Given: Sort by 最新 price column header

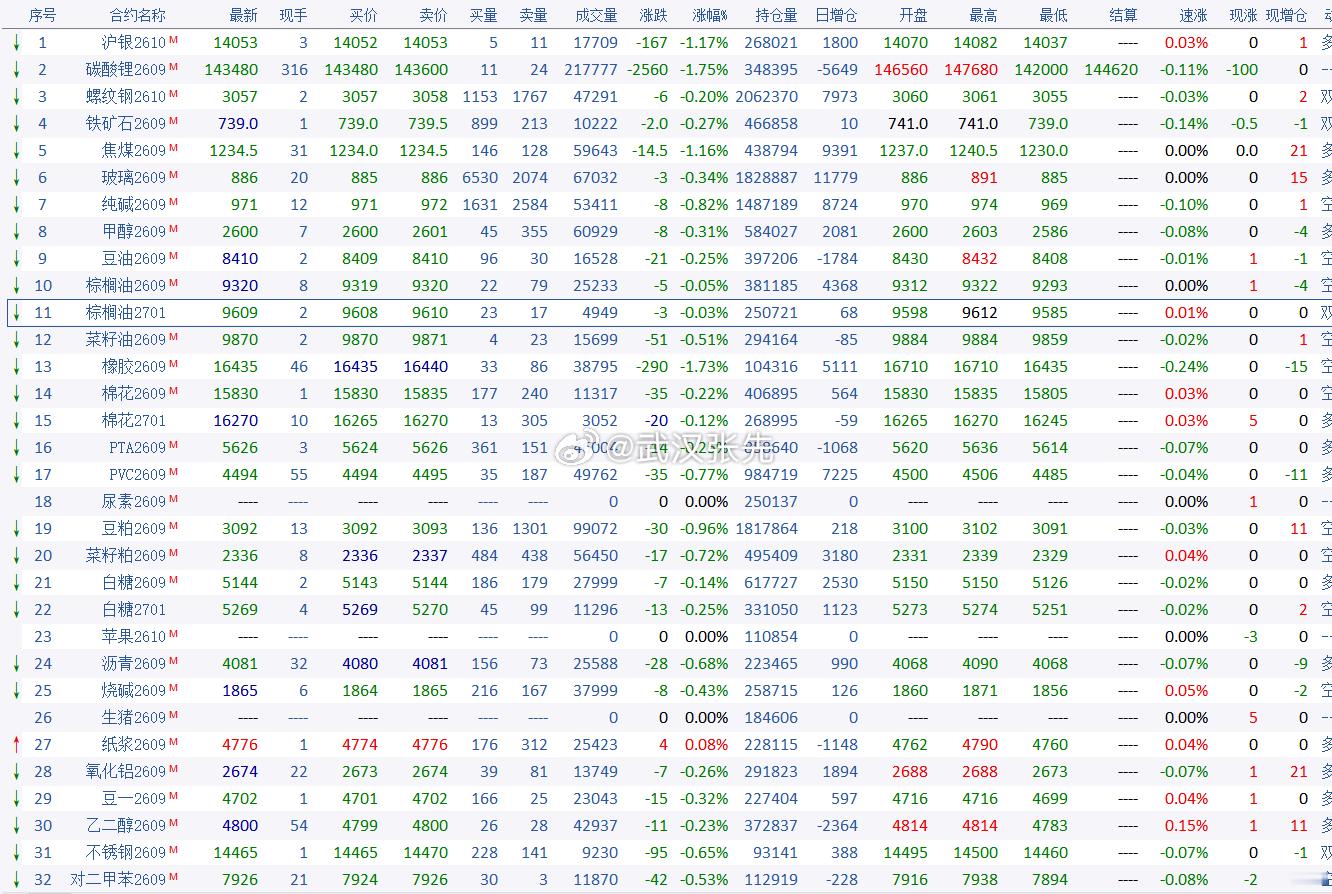Looking at the screenshot, I should (x=243, y=15).
